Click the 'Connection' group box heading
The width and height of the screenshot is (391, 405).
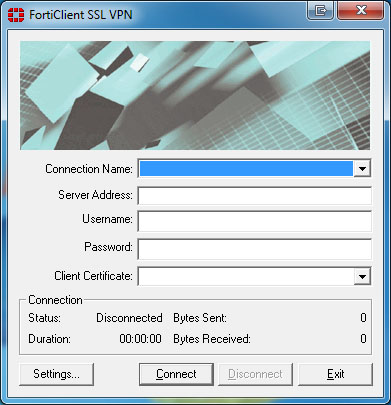(55, 300)
